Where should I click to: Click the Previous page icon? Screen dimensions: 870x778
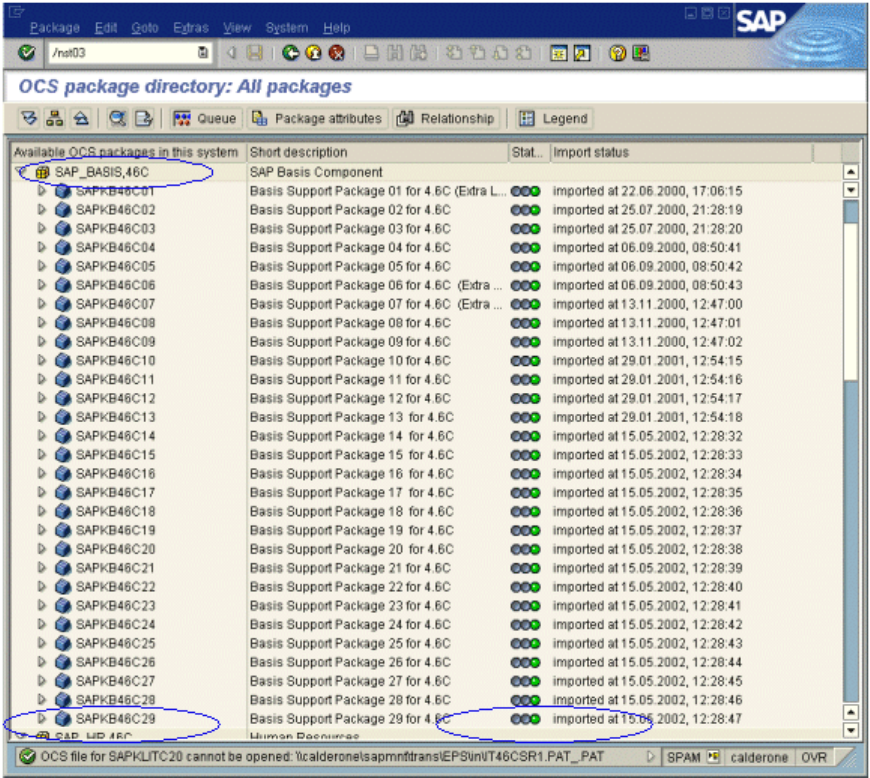[x=477, y=53]
